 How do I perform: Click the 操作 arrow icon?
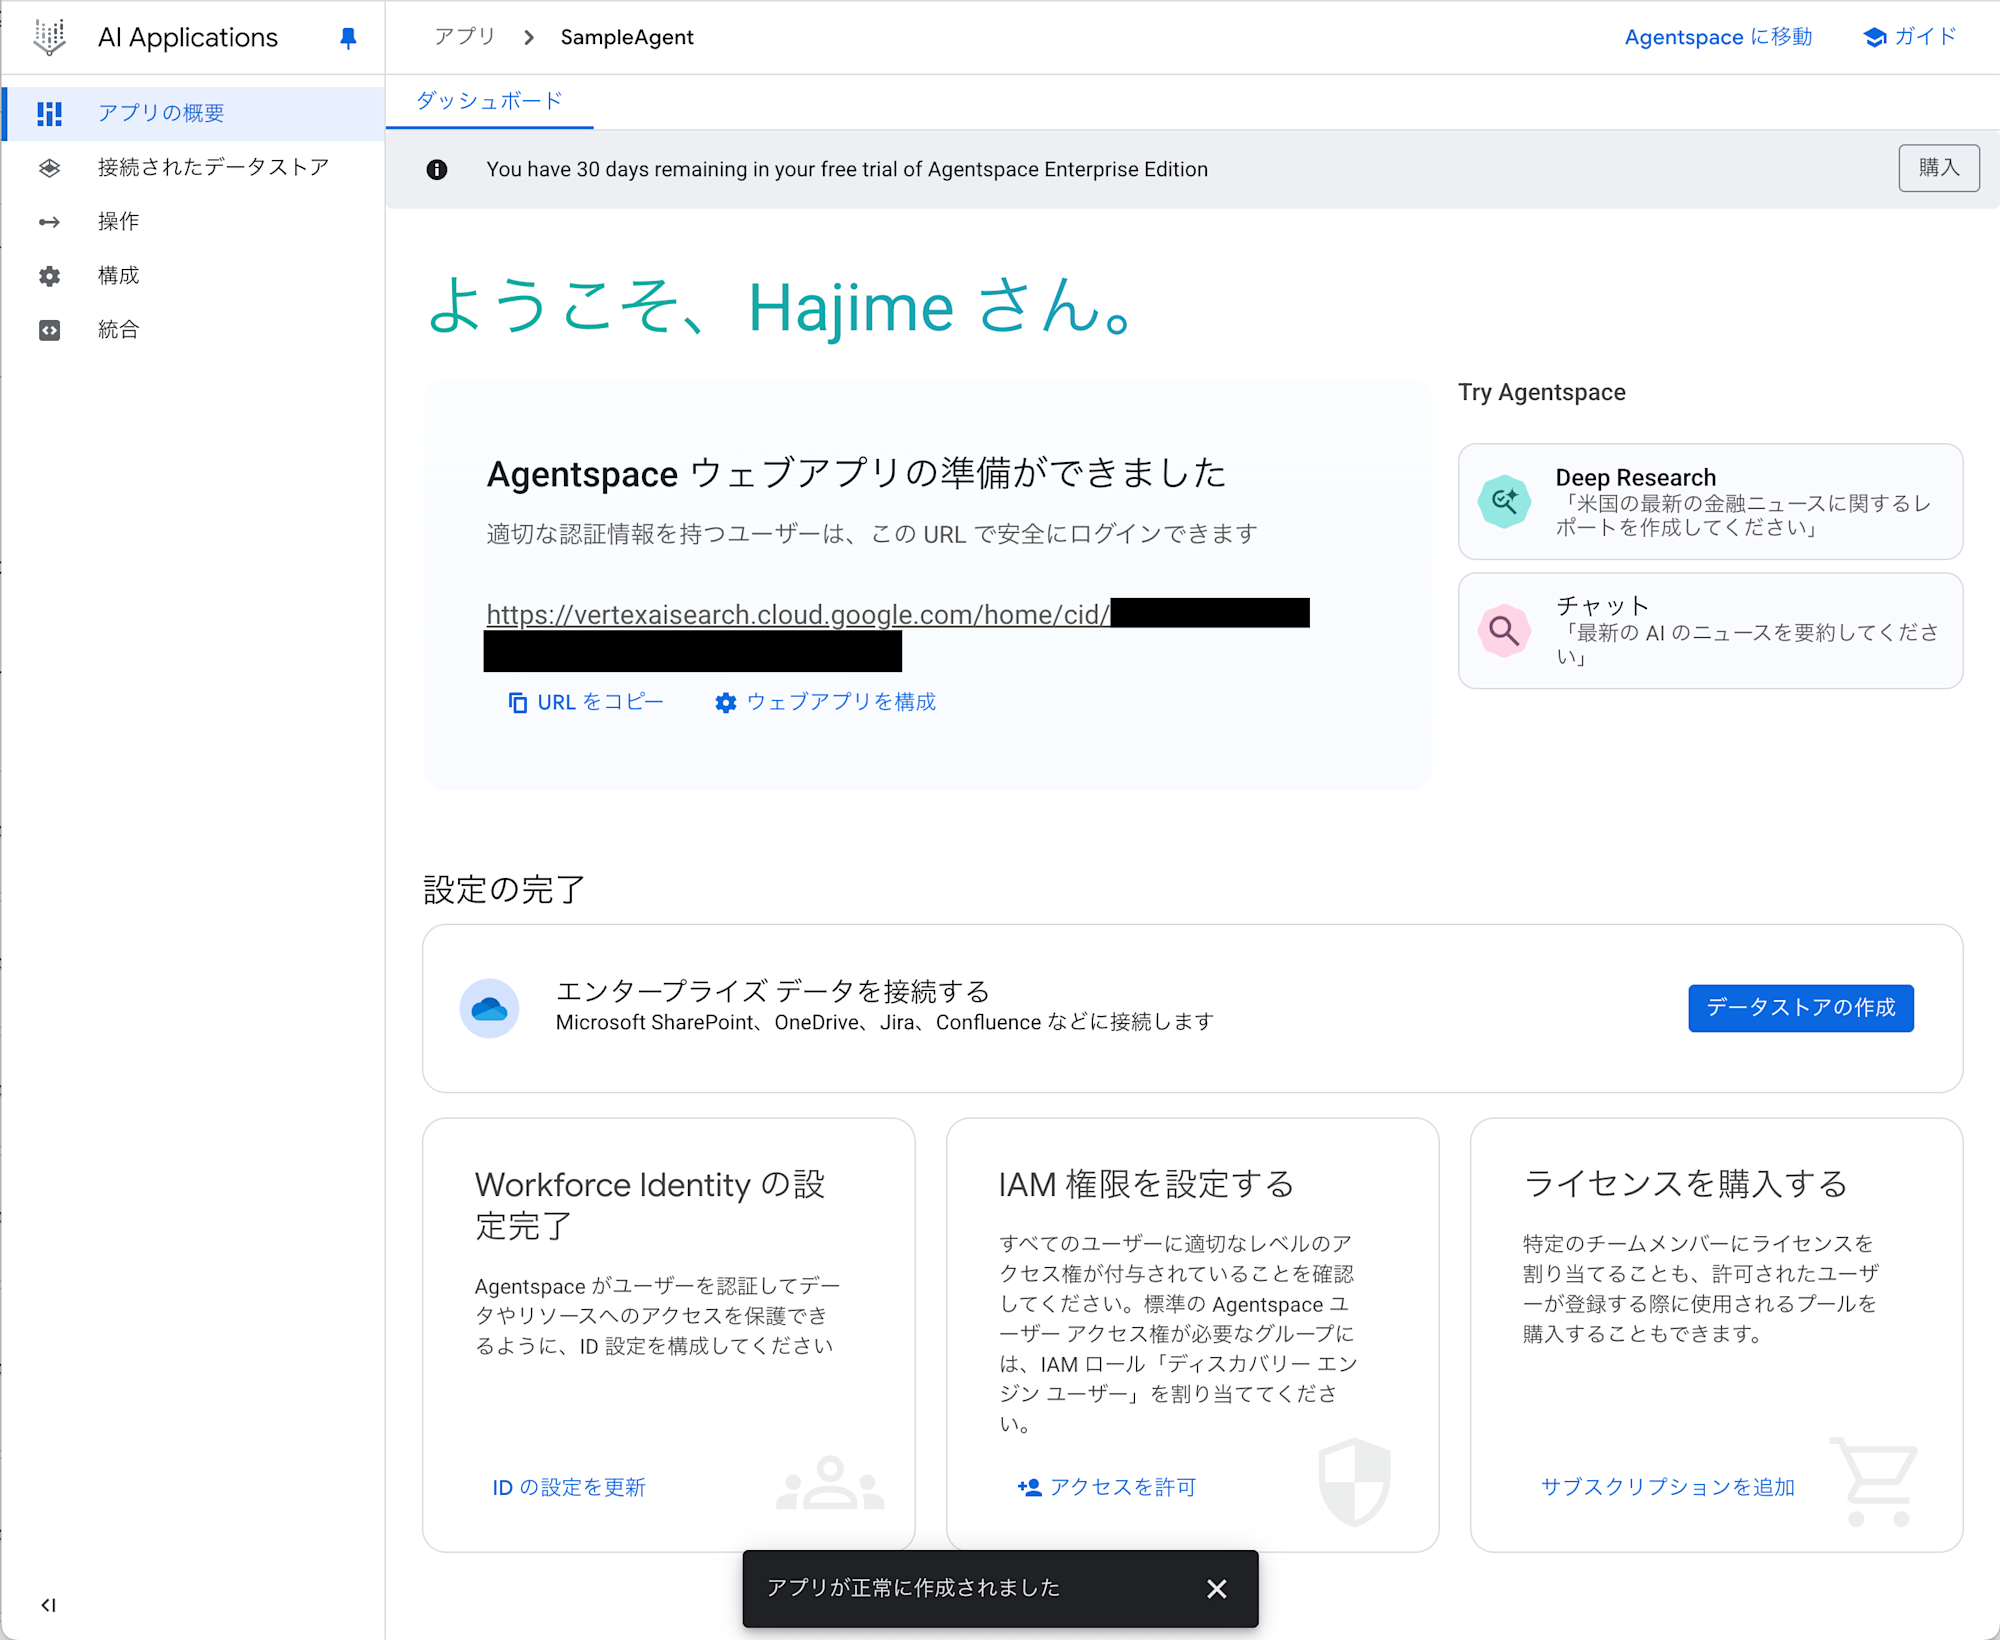(x=49, y=222)
